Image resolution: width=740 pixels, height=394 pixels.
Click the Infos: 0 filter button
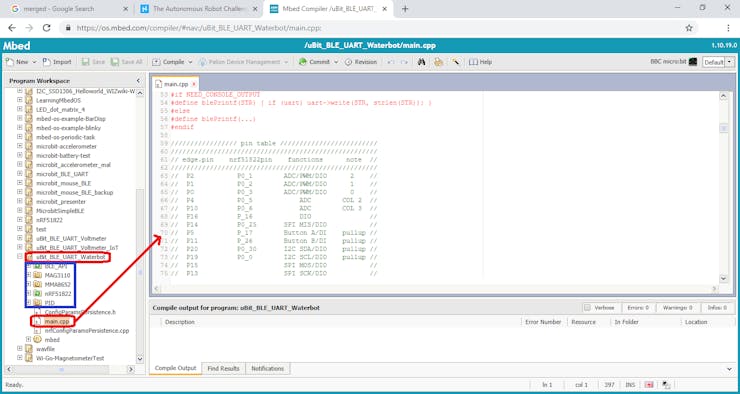click(717, 308)
